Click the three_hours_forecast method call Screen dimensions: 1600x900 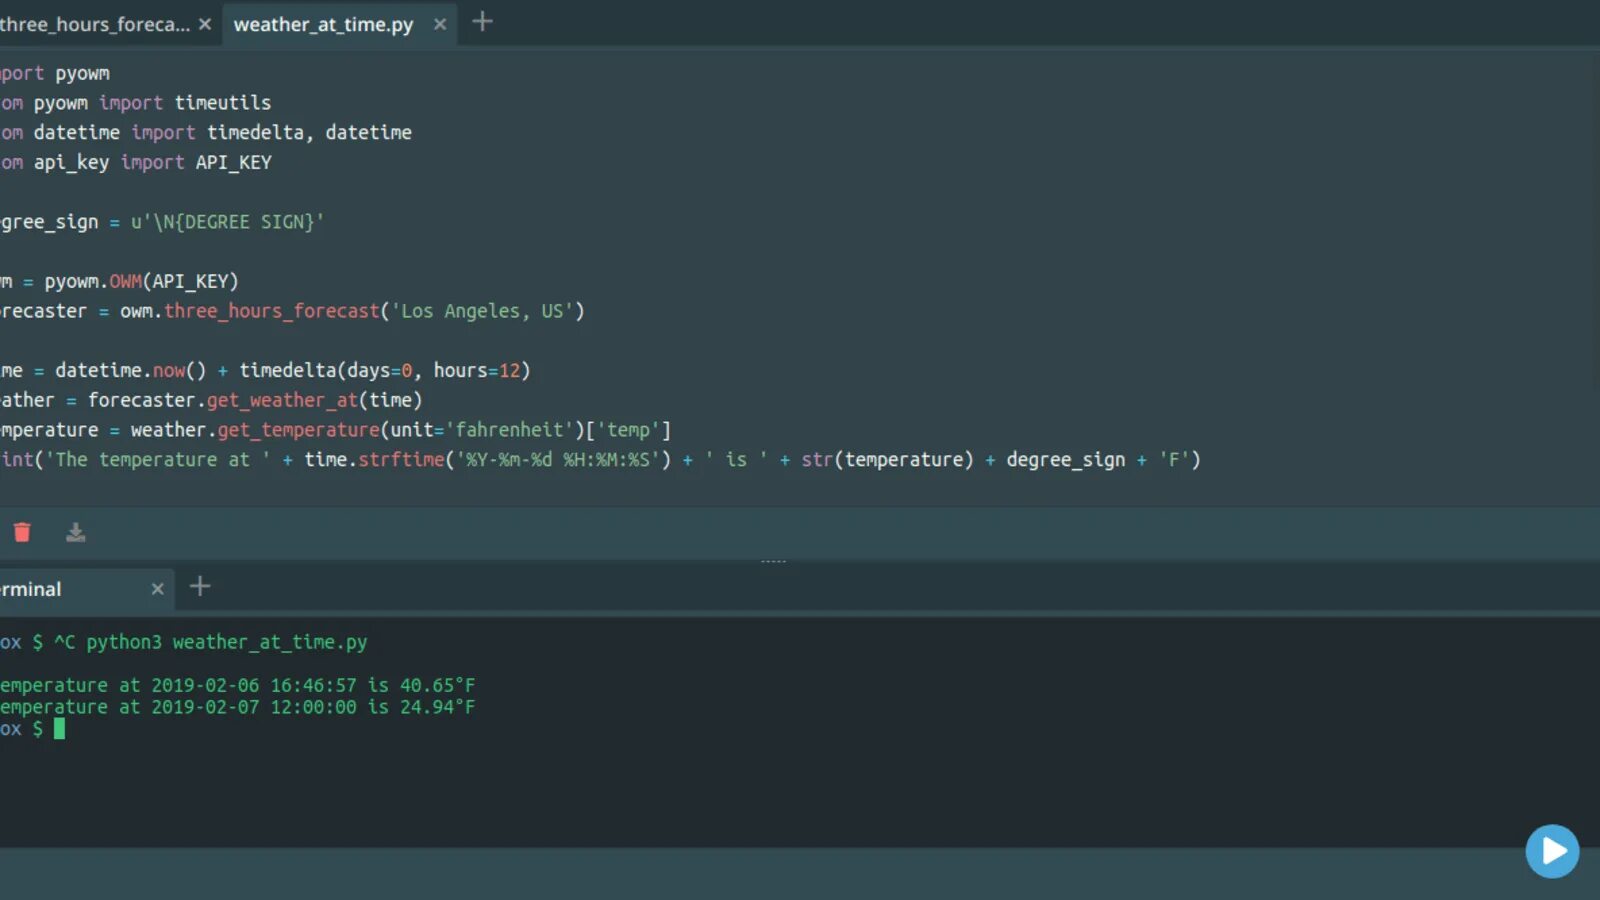click(x=272, y=311)
